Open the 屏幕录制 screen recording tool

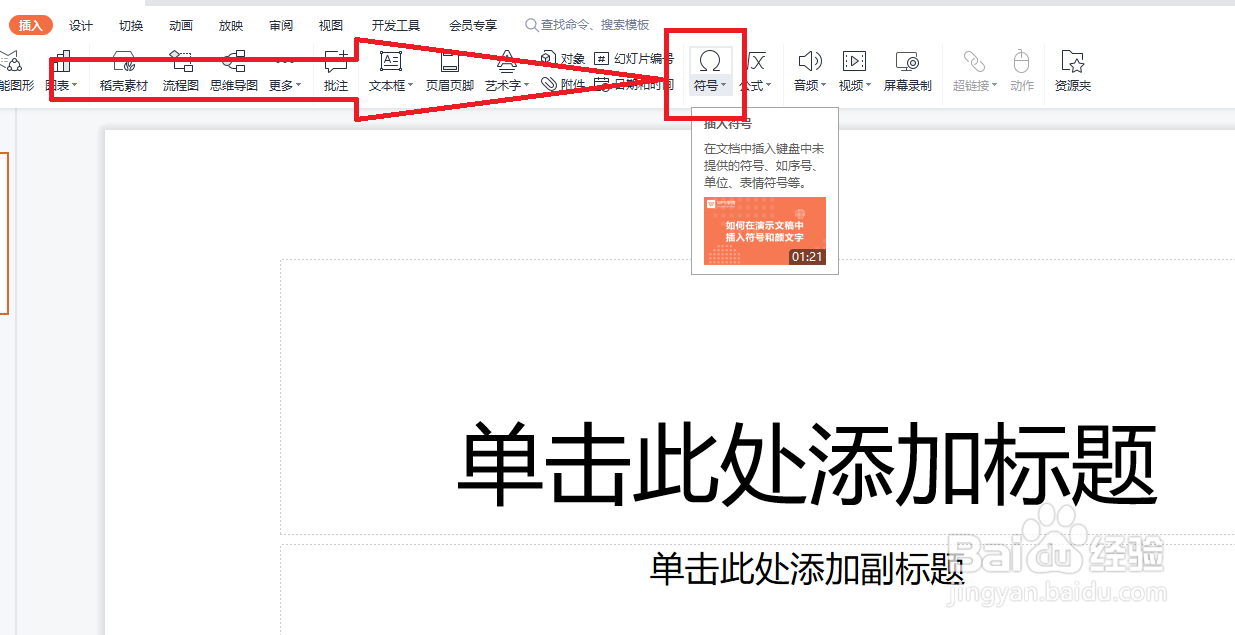click(908, 70)
